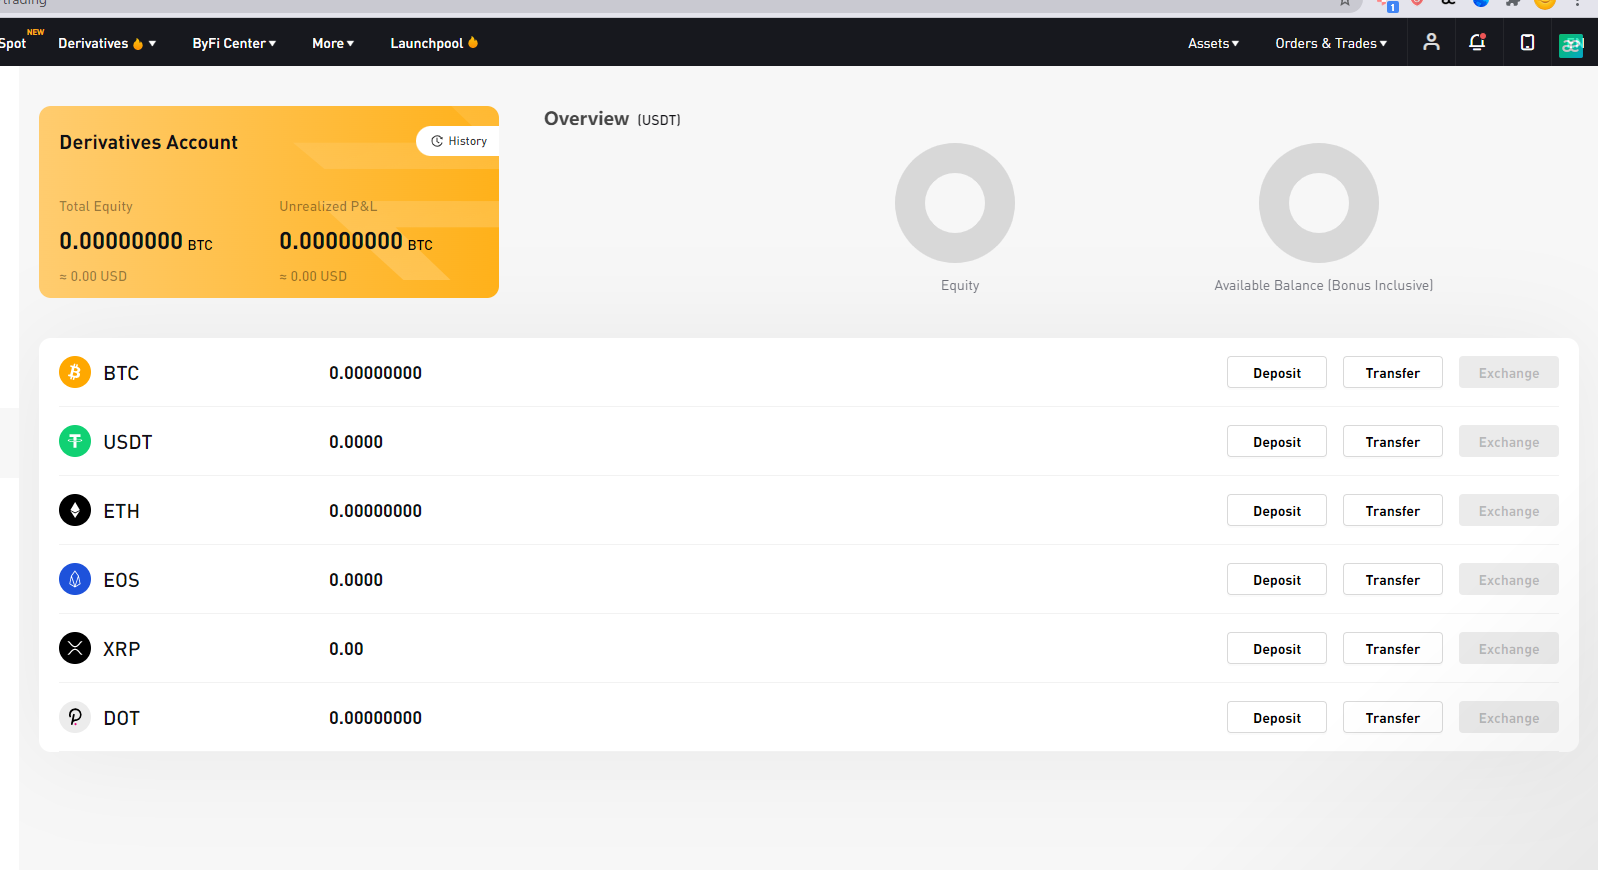Click the black XRP coin icon
Screen dimensions: 1598x870
[x=75, y=648]
